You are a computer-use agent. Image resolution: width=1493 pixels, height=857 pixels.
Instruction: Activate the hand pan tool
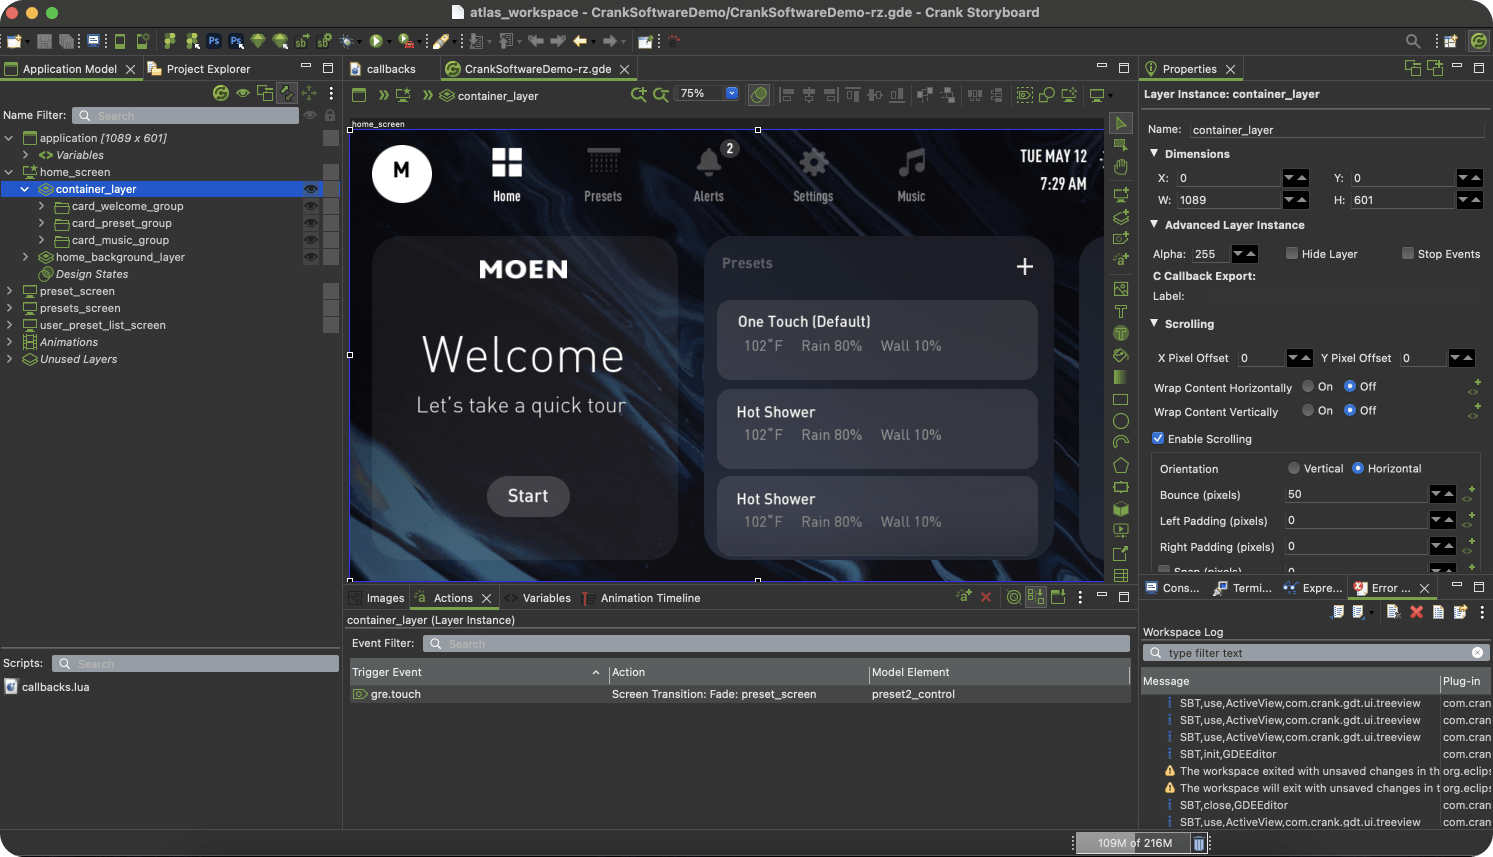[1121, 166]
